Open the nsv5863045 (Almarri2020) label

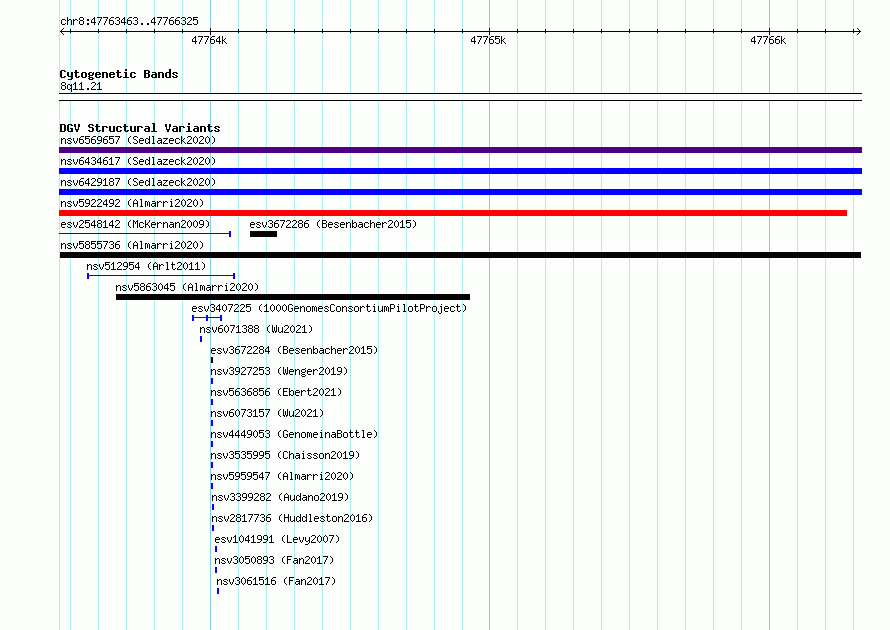click(187, 287)
